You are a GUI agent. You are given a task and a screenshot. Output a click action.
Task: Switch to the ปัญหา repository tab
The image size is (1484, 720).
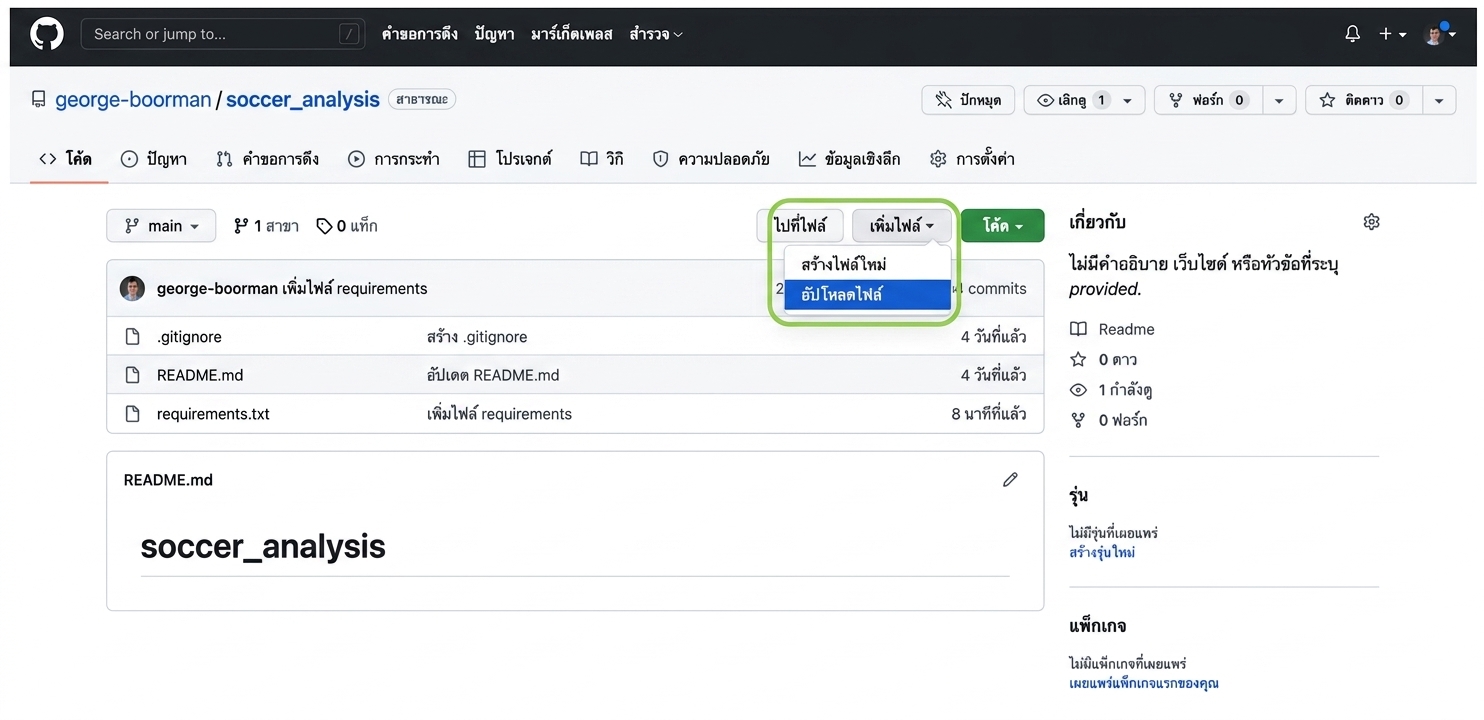[x=154, y=159]
